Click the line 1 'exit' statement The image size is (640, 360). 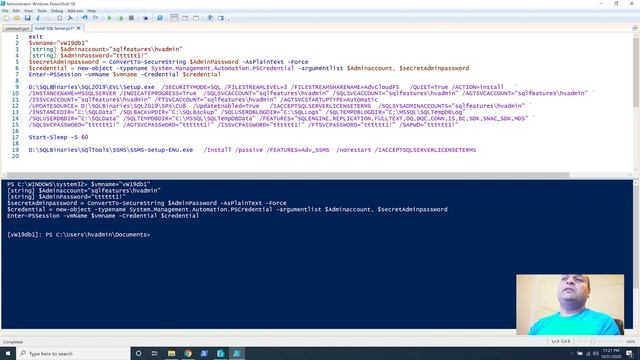tap(36, 37)
